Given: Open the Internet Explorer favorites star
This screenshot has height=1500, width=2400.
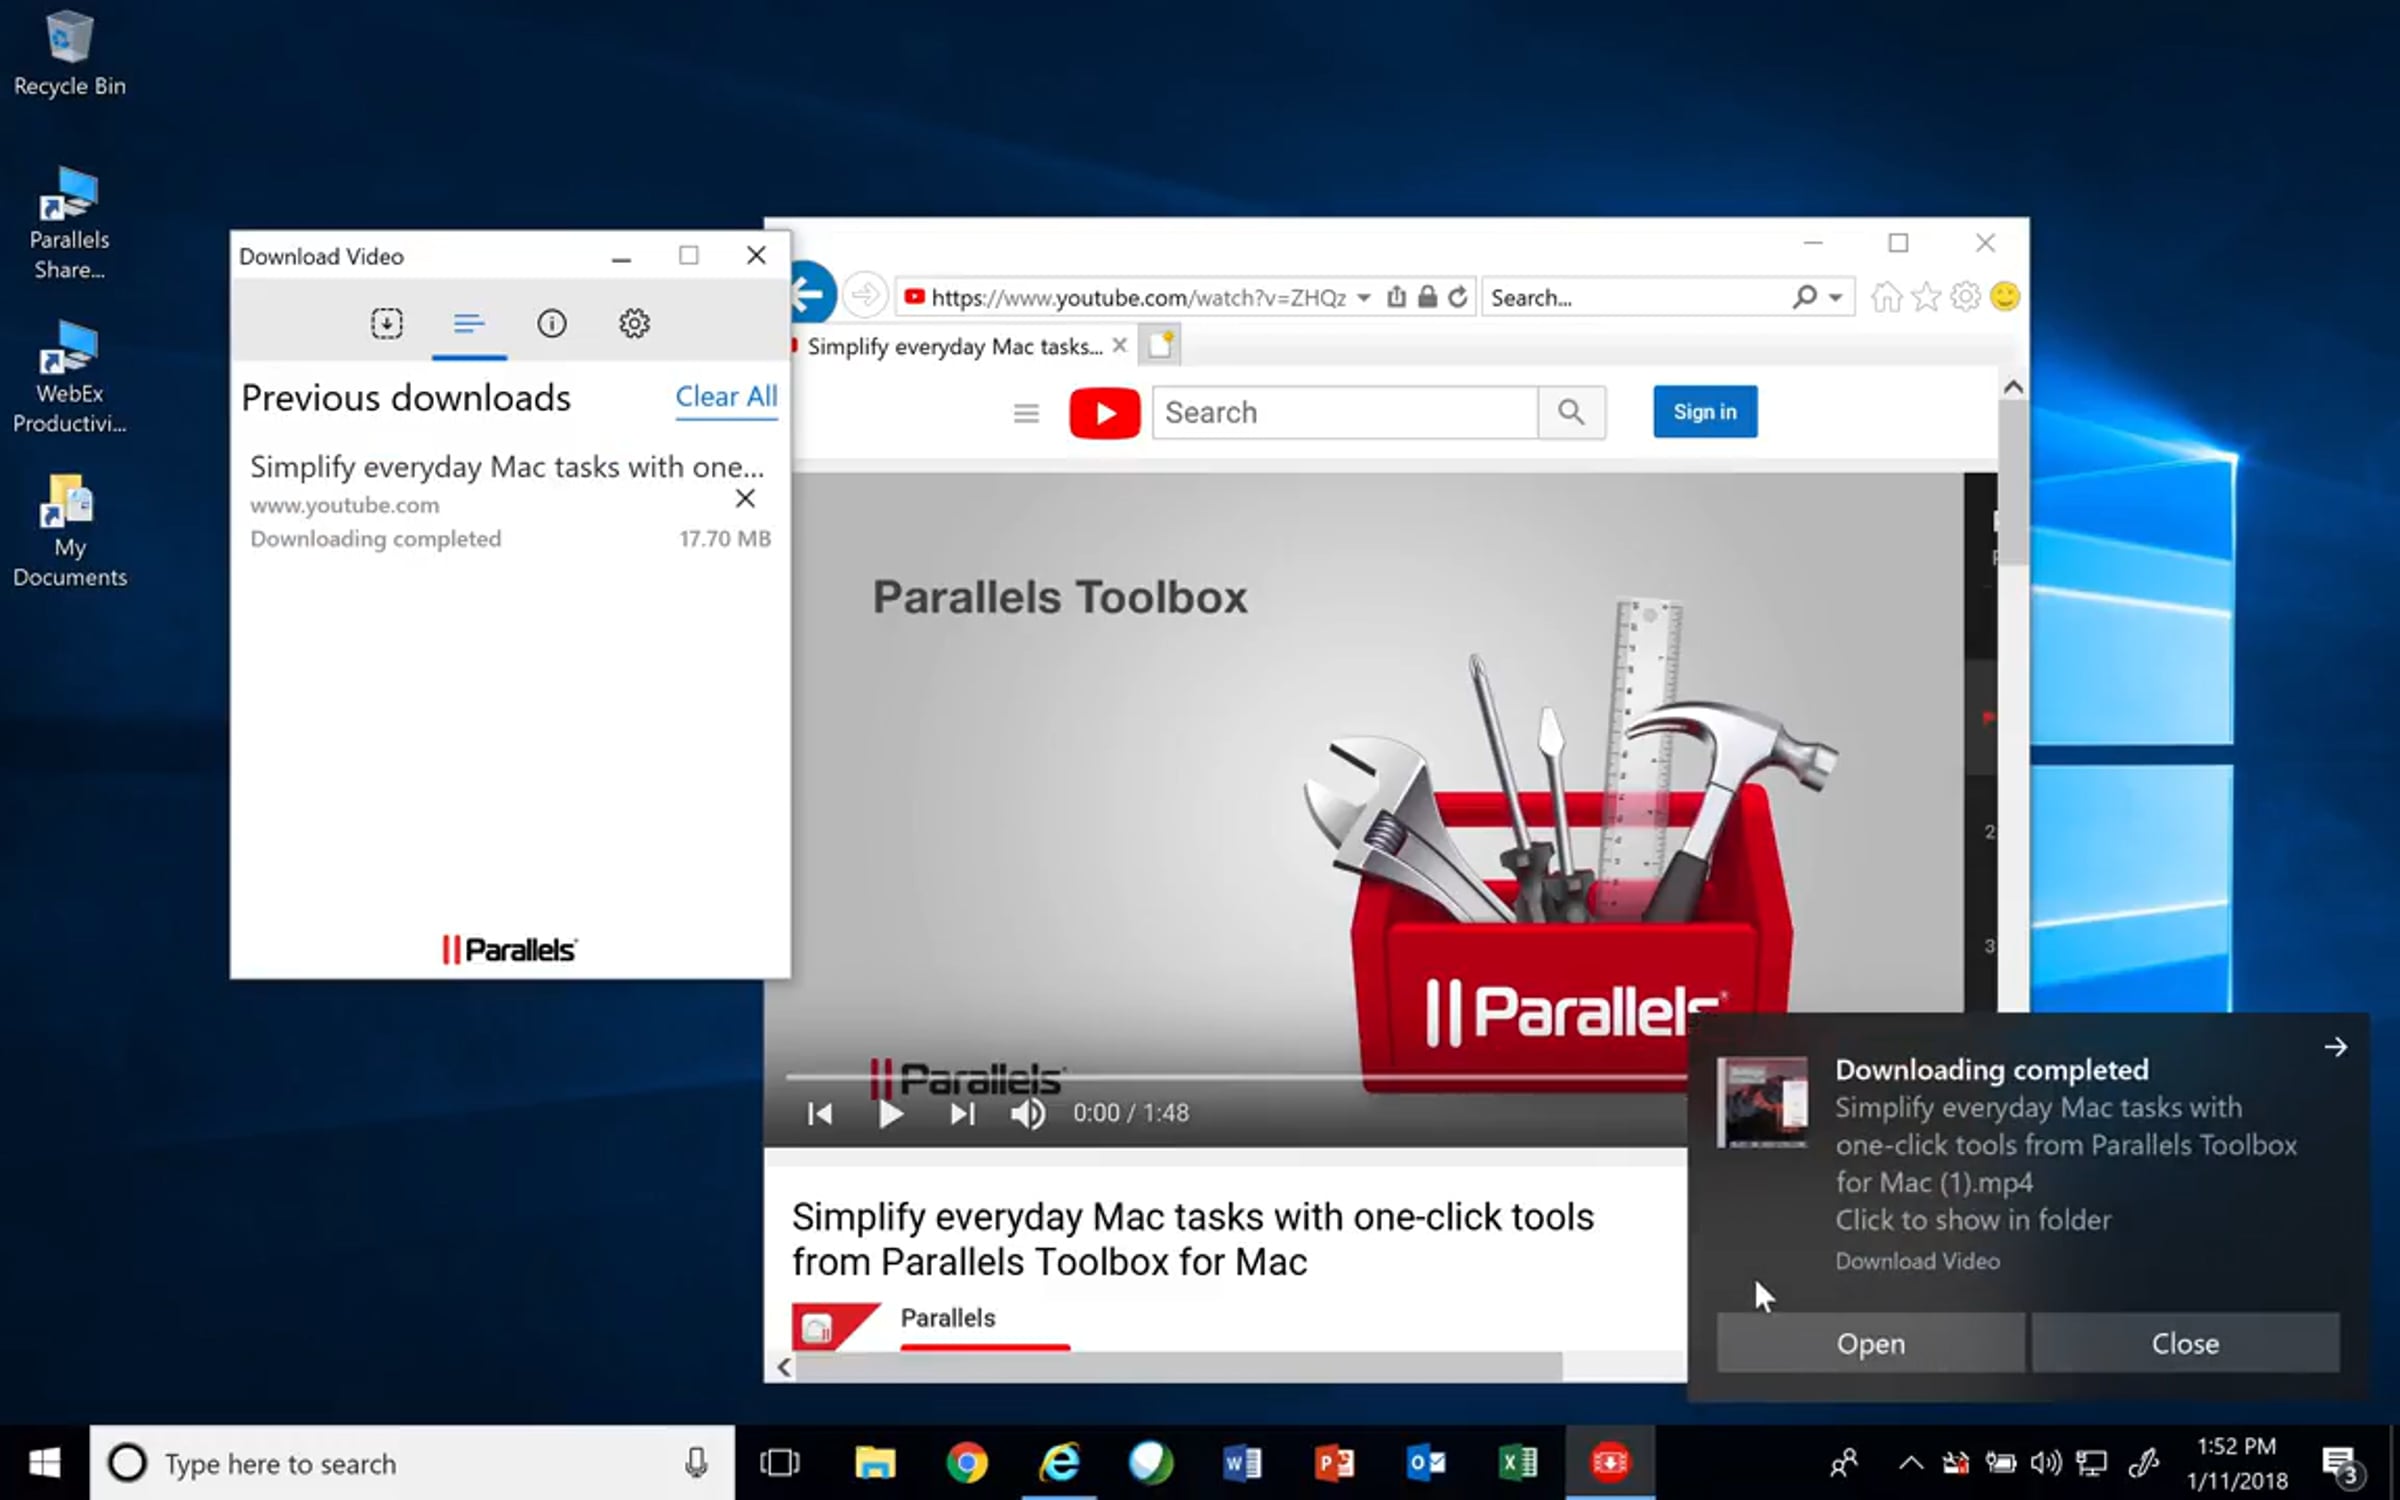Looking at the screenshot, I should [x=1925, y=297].
